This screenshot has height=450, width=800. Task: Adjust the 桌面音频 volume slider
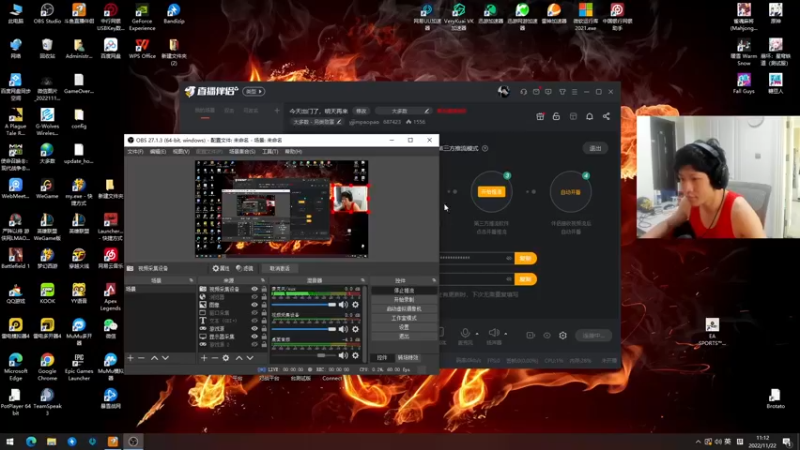304,355
